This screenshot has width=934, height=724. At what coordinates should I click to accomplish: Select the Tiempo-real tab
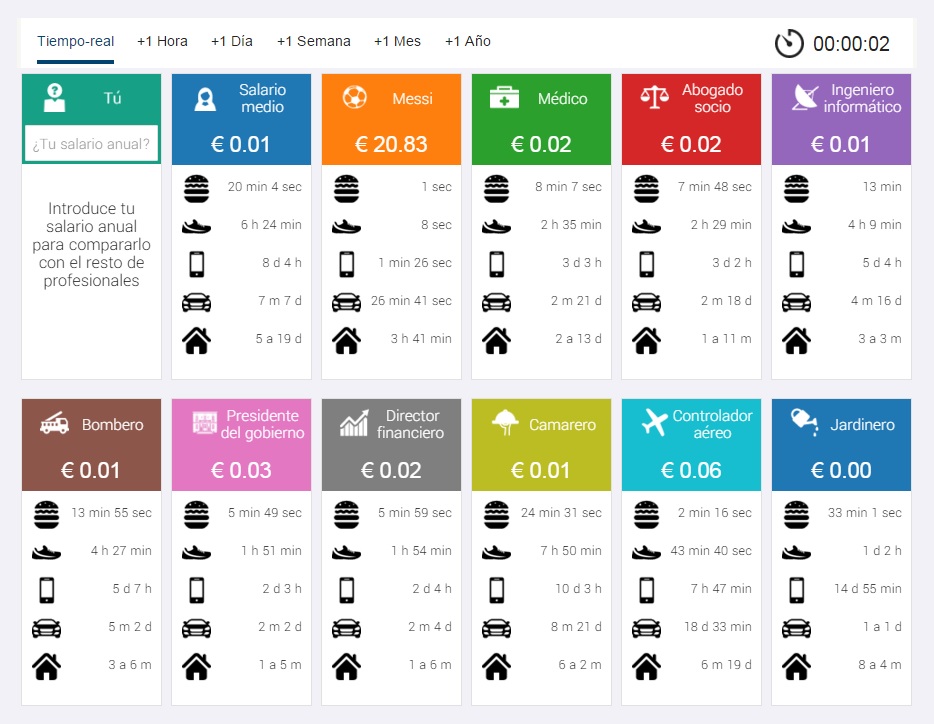pos(75,42)
